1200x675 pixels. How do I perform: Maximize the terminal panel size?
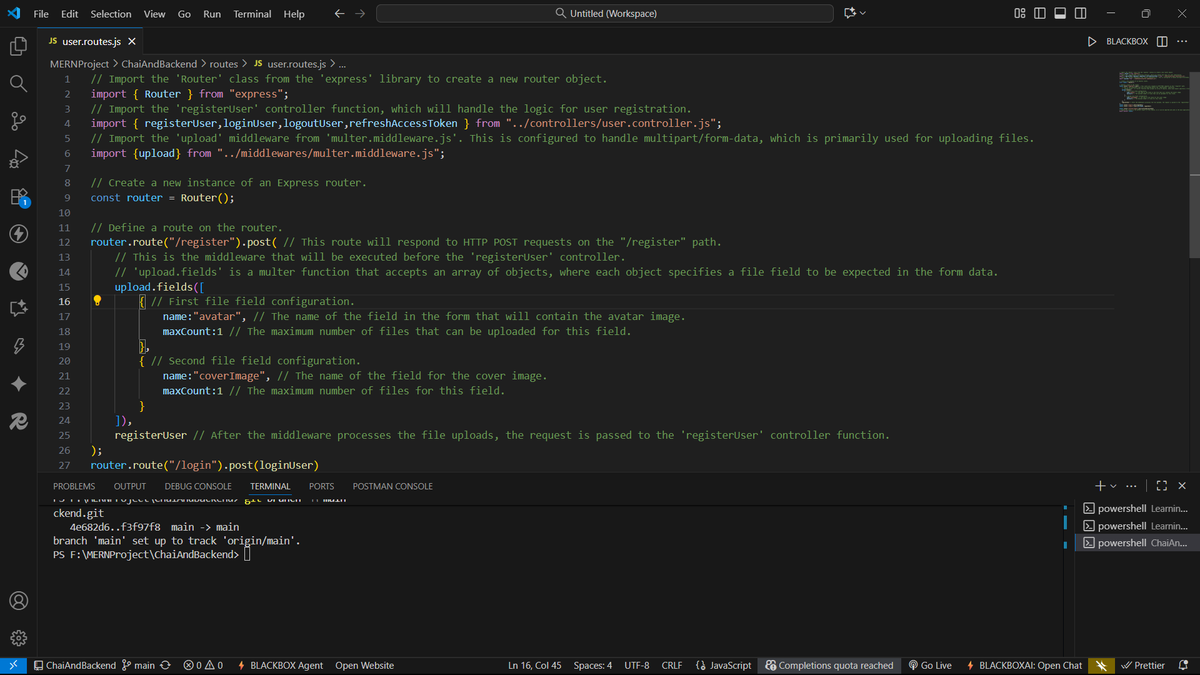click(x=1162, y=486)
